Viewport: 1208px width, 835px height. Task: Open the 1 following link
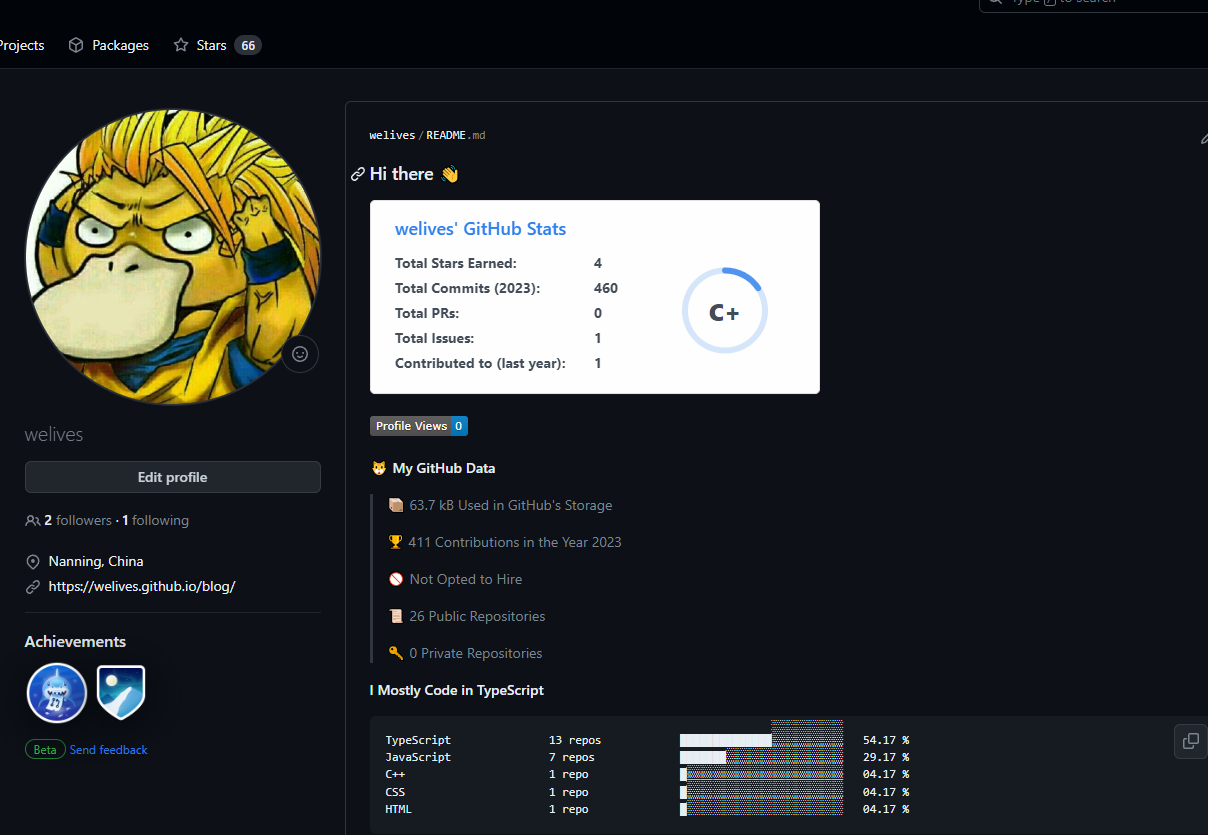[x=155, y=520]
